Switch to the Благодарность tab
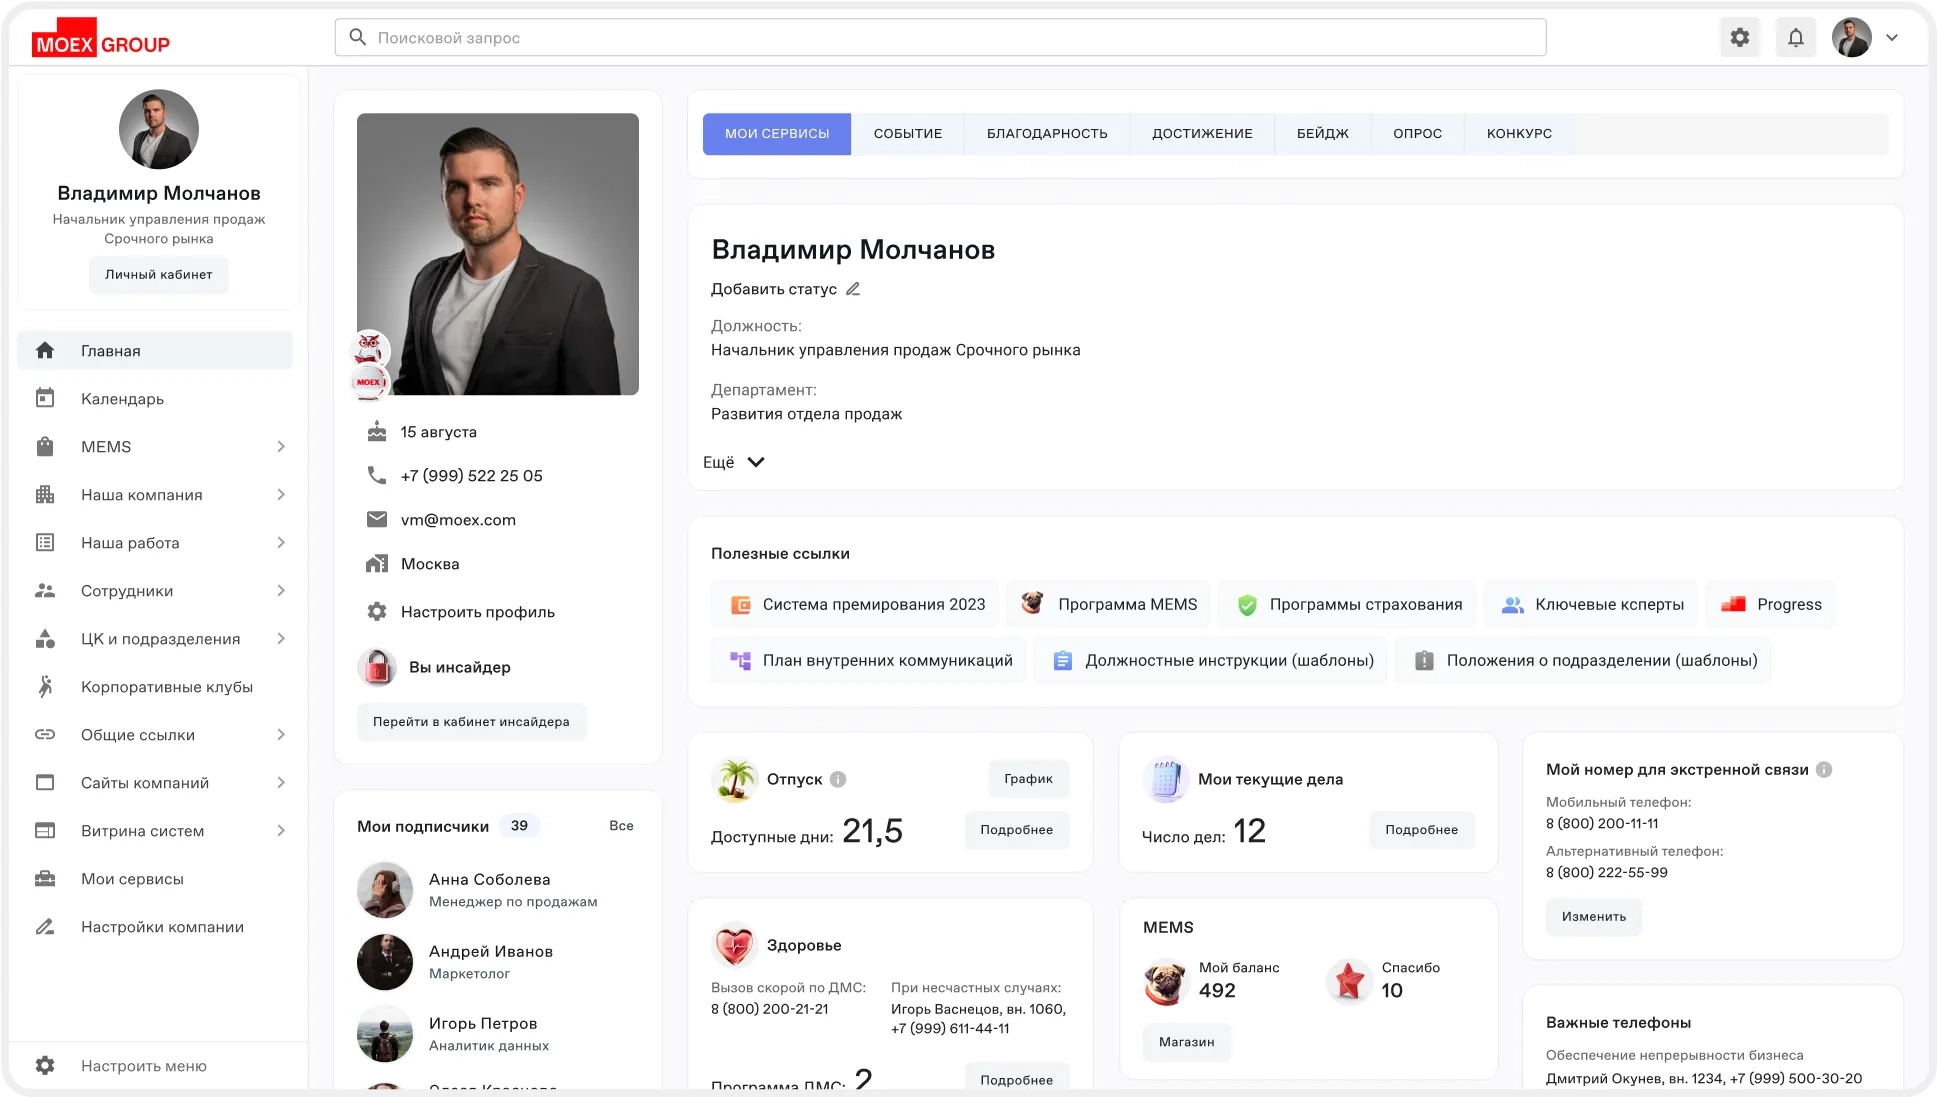Viewport: 1937px width, 1097px height. 1047,134
